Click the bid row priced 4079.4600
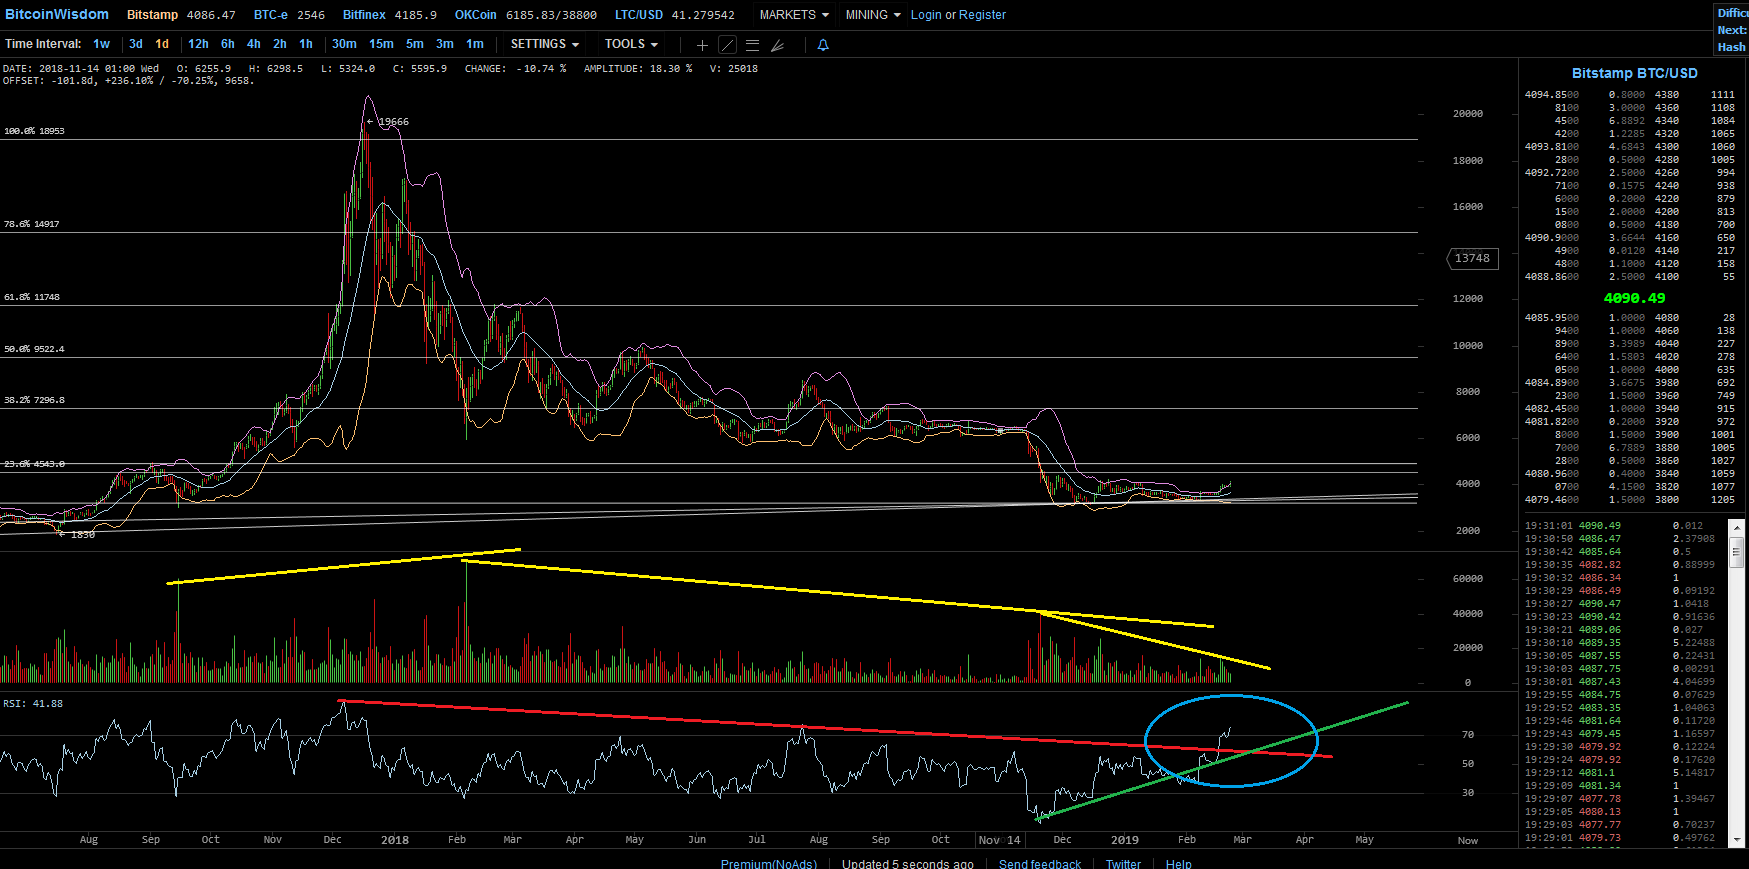The height and width of the screenshot is (869, 1749). pyautogui.click(x=1630, y=500)
